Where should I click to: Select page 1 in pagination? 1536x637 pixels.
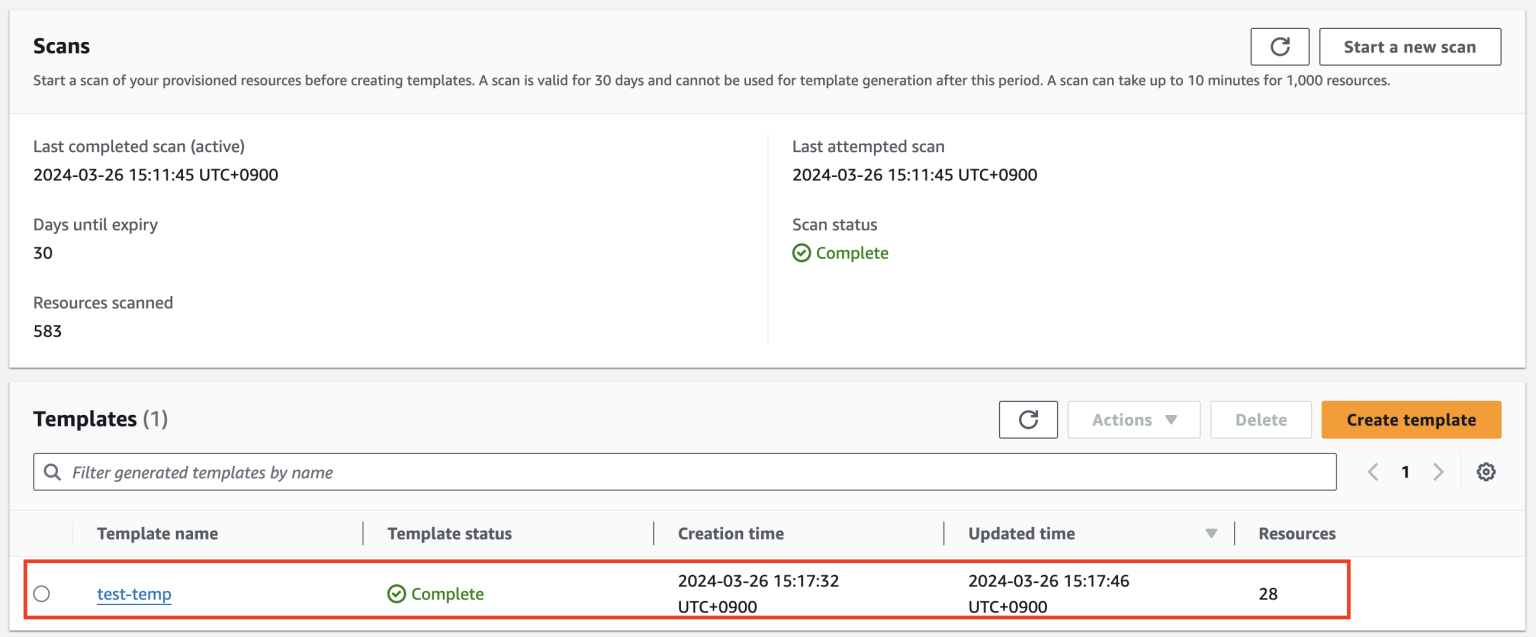click(x=1405, y=471)
